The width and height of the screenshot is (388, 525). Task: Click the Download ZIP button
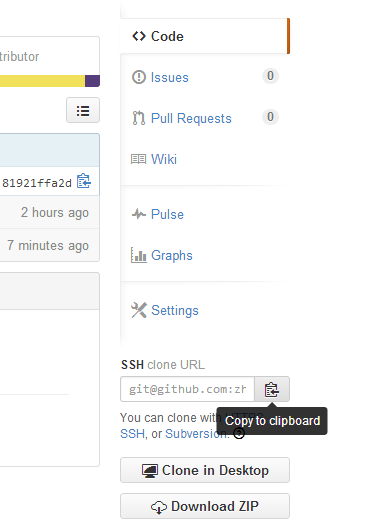tap(205, 506)
